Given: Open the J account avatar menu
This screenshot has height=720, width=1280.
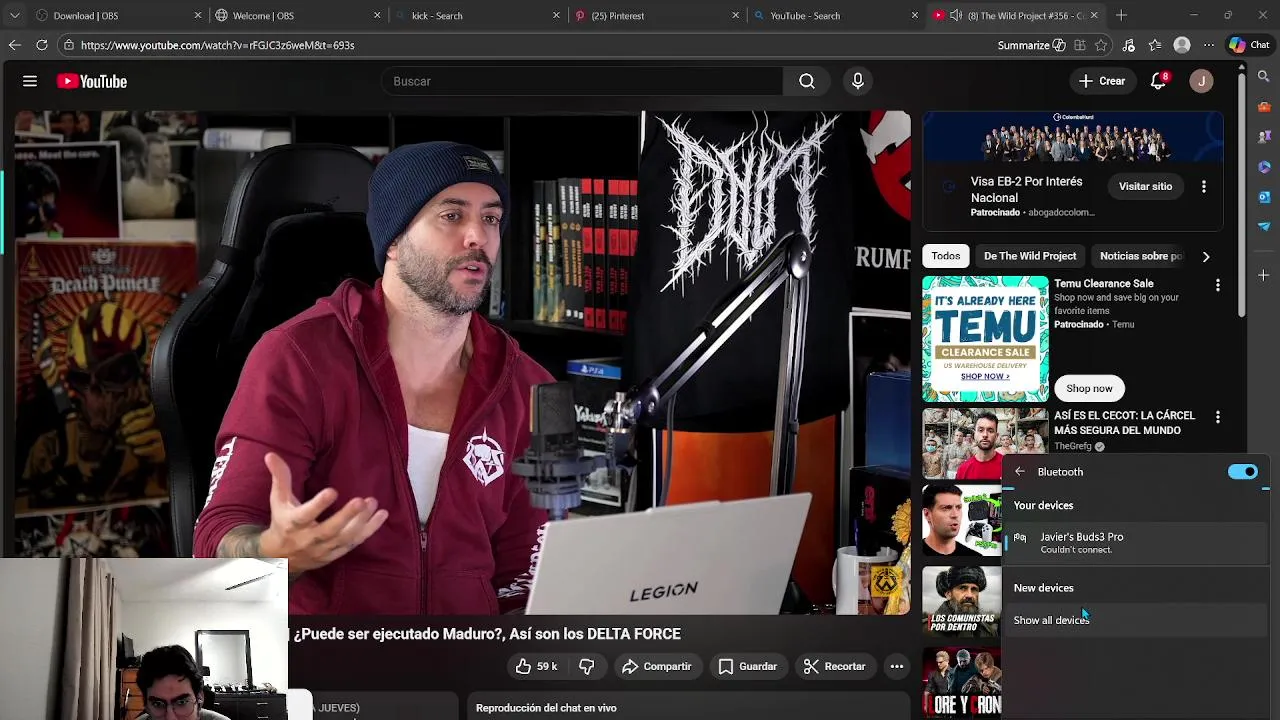Looking at the screenshot, I should click(x=1201, y=81).
